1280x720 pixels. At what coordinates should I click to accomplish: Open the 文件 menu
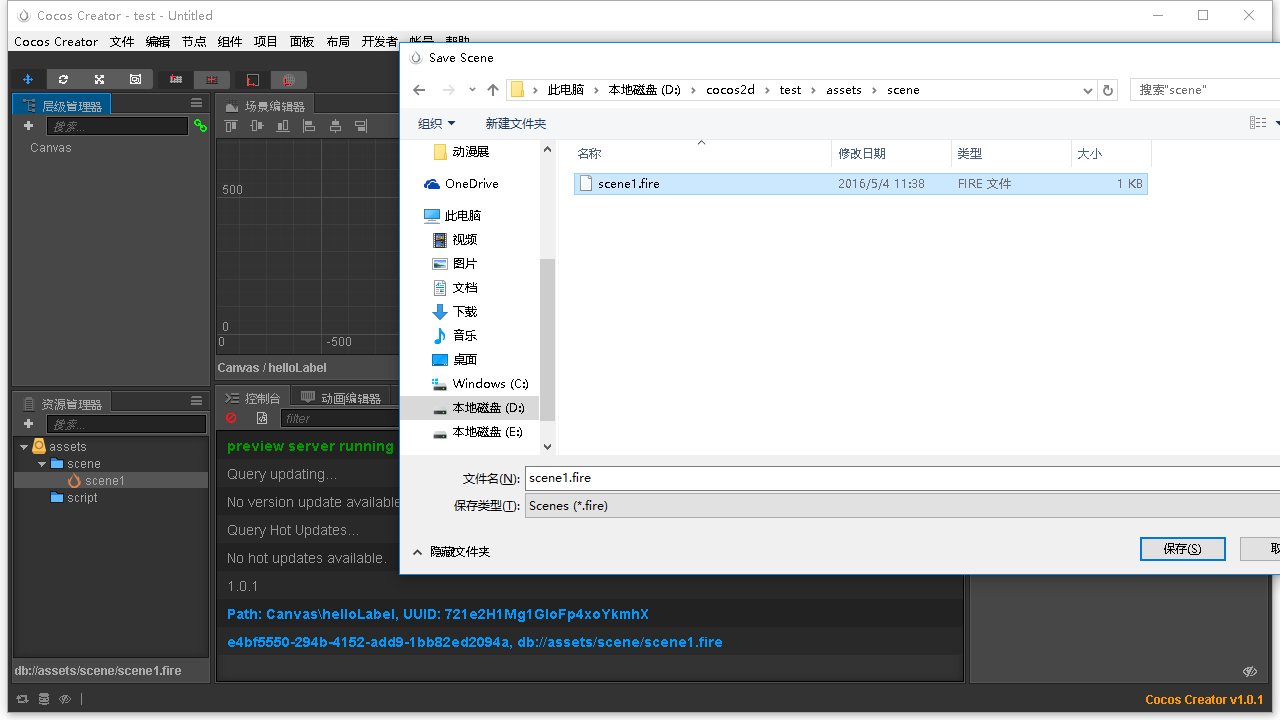pyautogui.click(x=122, y=42)
